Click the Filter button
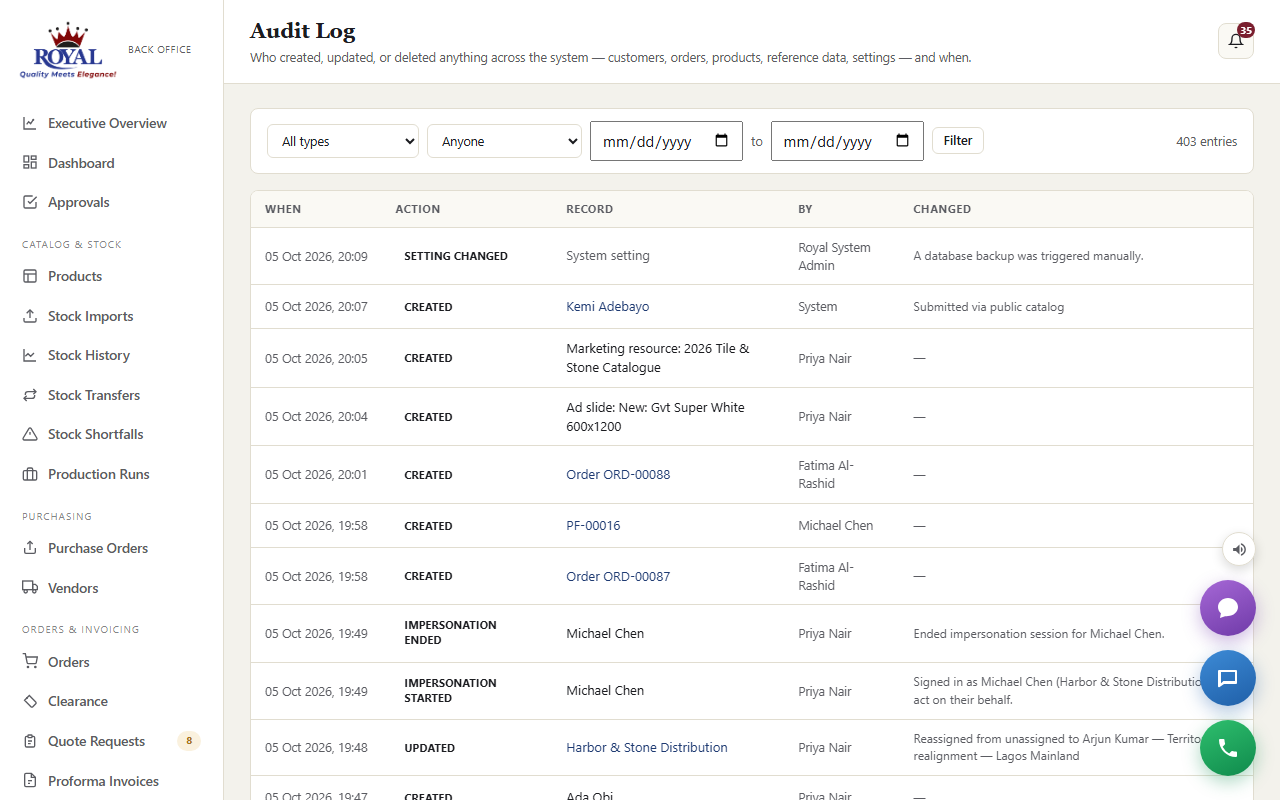The image size is (1280, 800). pyautogui.click(x=958, y=141)
